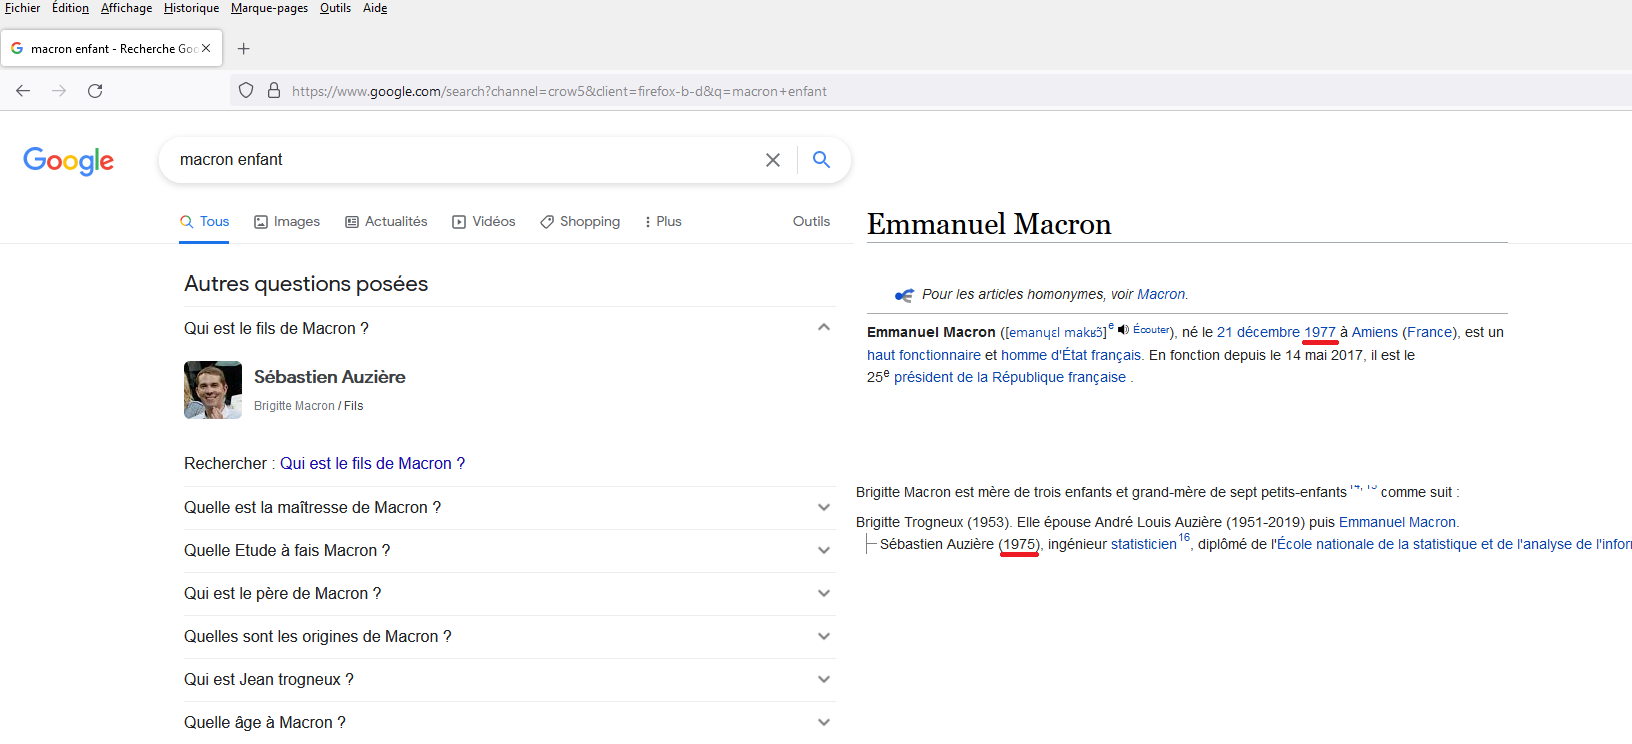Open the Amiens link
This screenshot has width=1632, height=744.
(x=1375, y=333)
